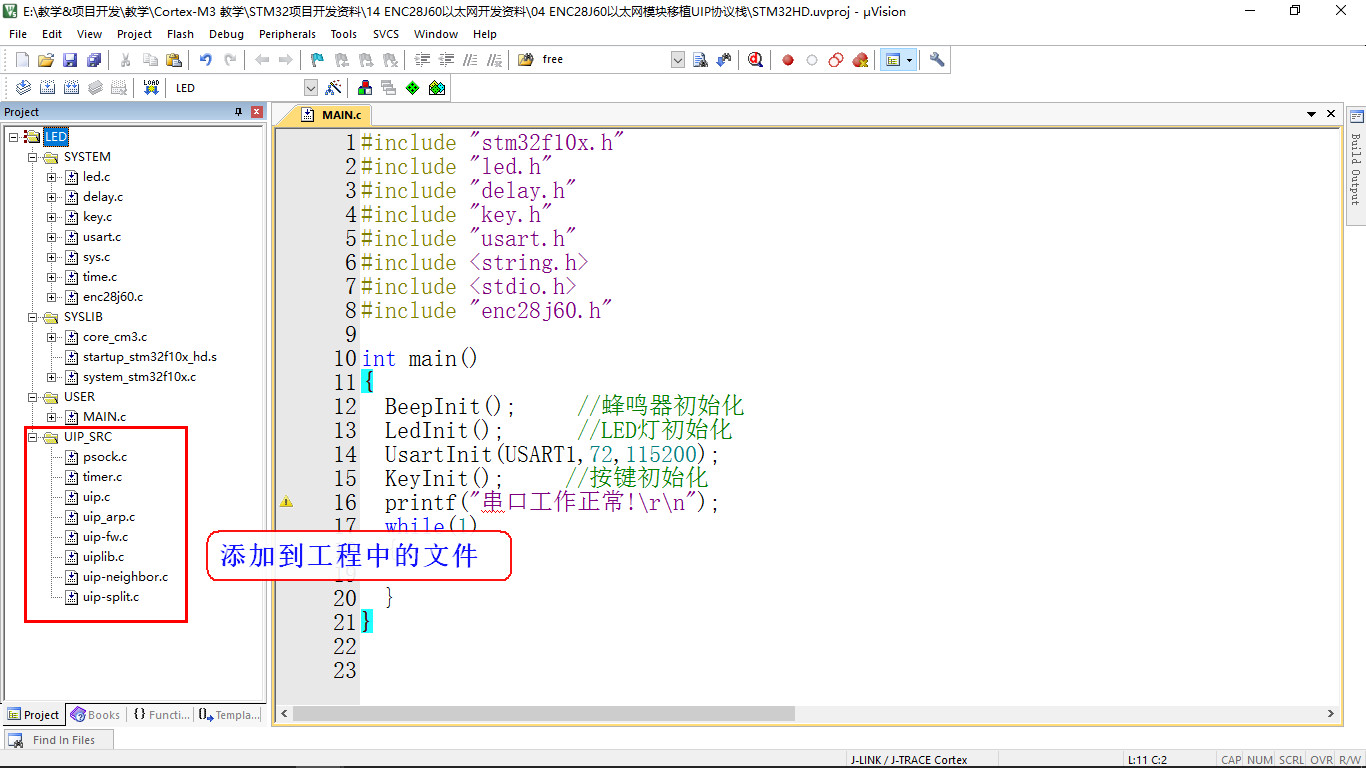Start the debug session icon
Image resolution: width=1366 pixels, height=768 pixels.
[x=755, y=60]
